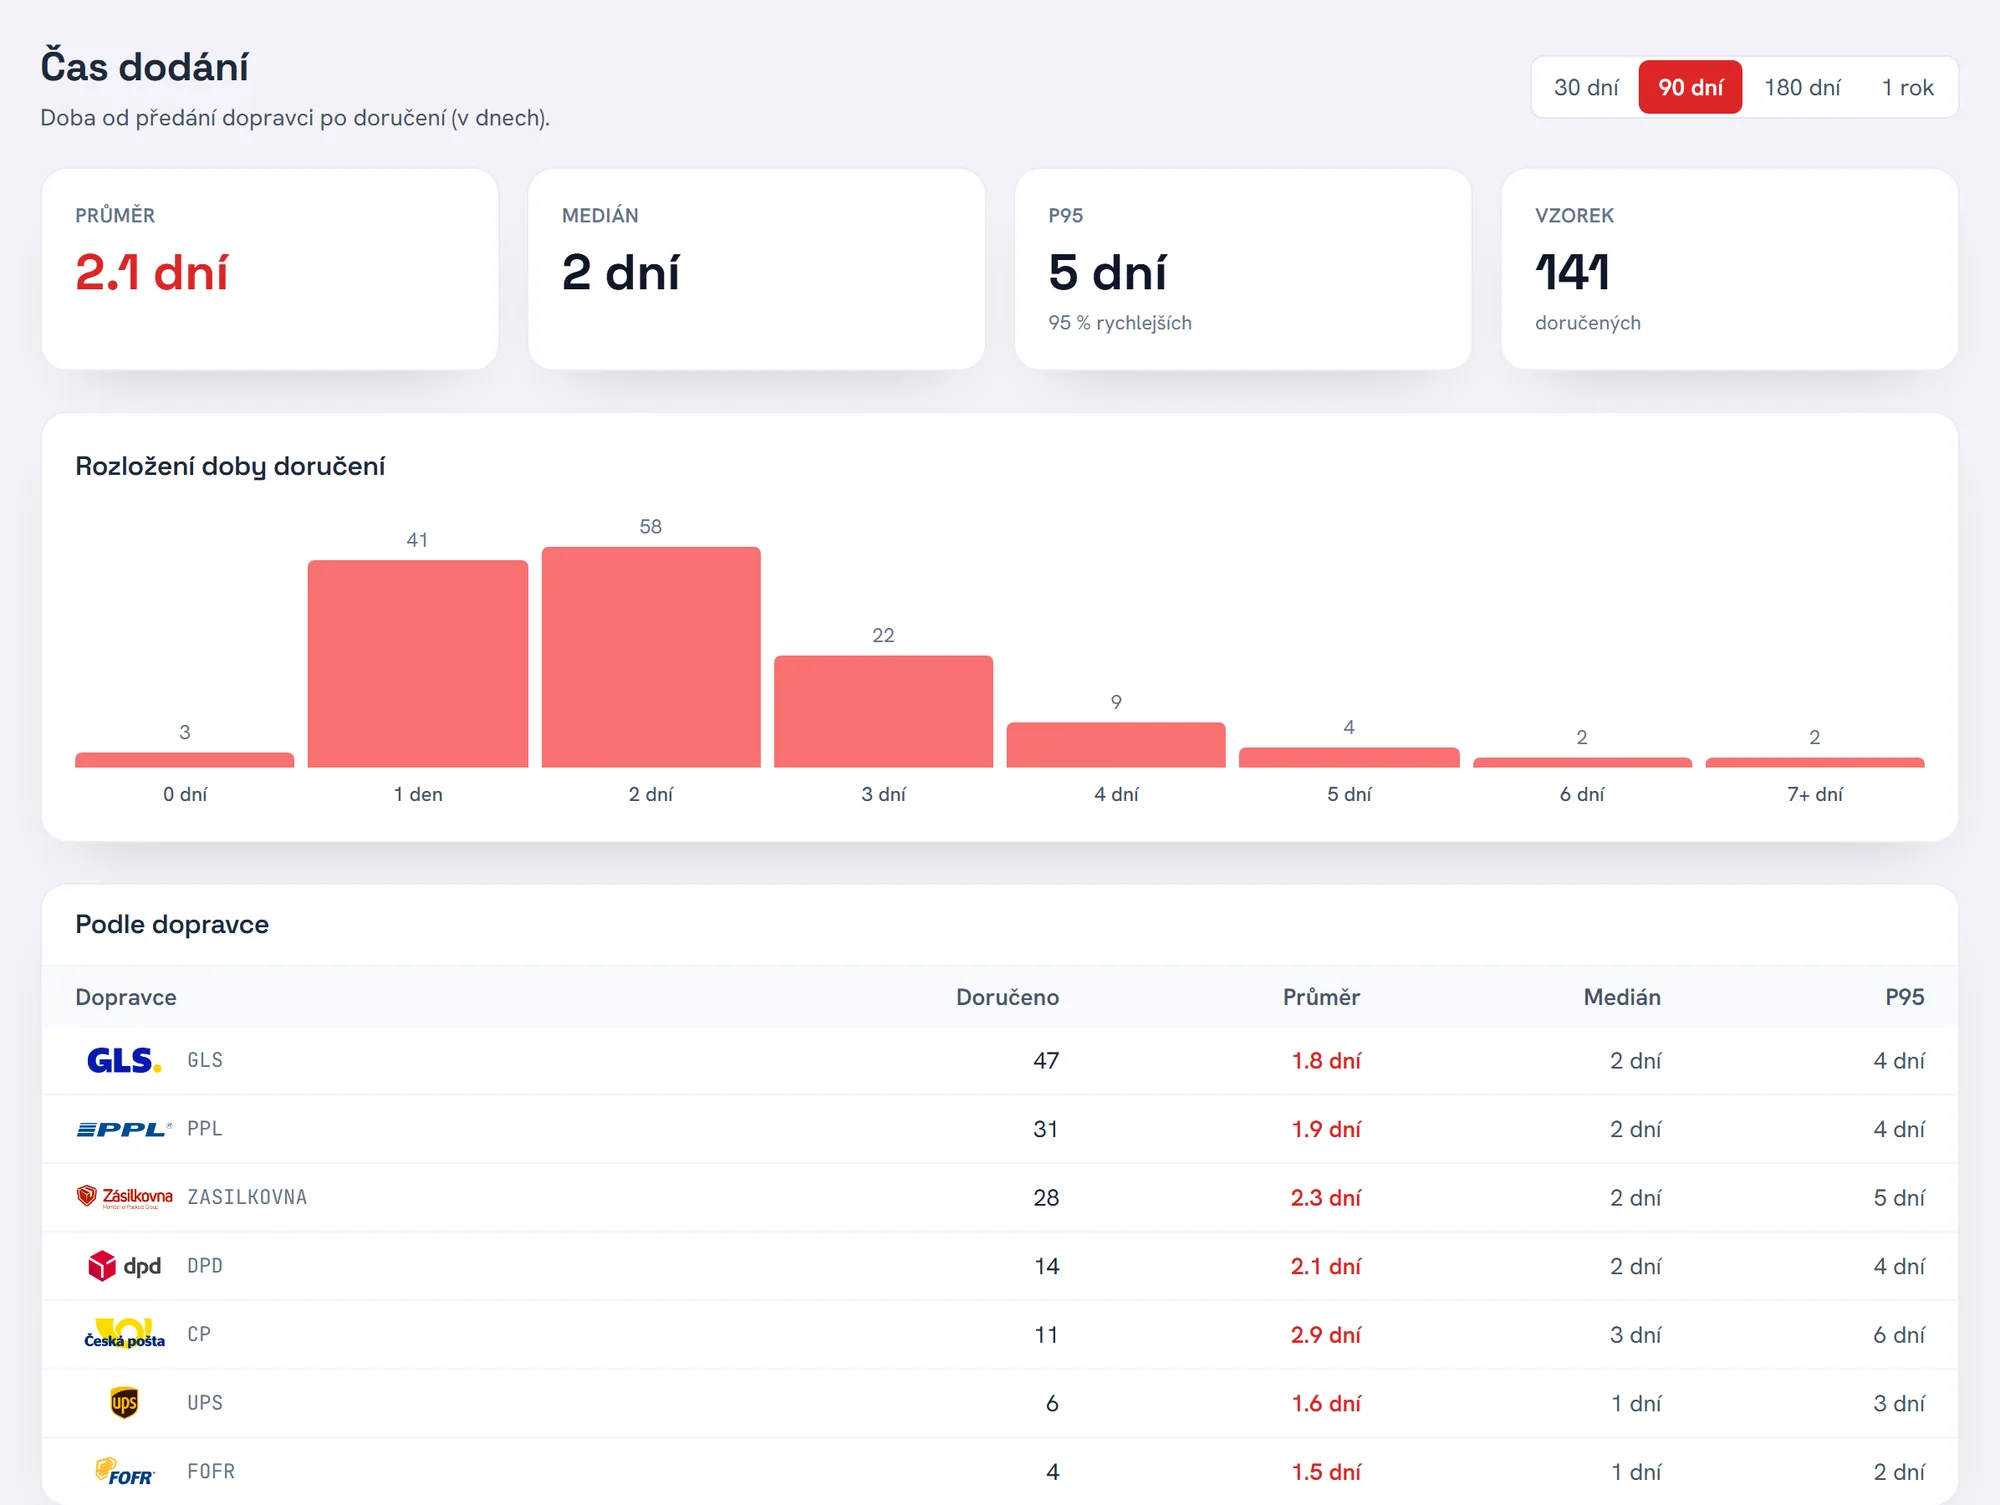Click the 2 dní histogram bar
The height and width of the screenshot is (1505, 2000).
pos(651,657)
